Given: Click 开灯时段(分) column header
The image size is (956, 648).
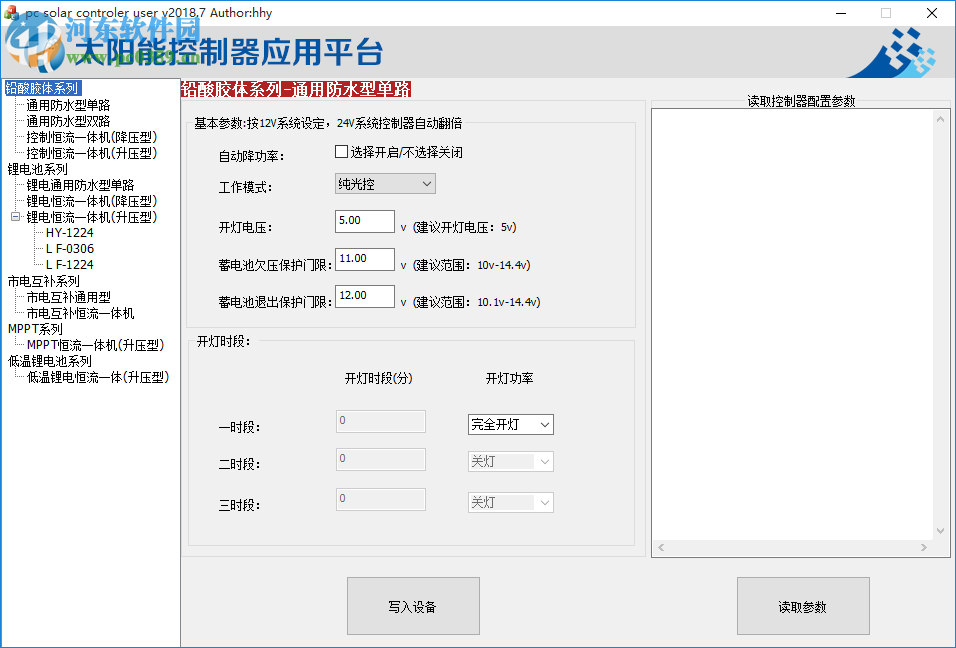Looking at the screenshot, I should [379, 379].
